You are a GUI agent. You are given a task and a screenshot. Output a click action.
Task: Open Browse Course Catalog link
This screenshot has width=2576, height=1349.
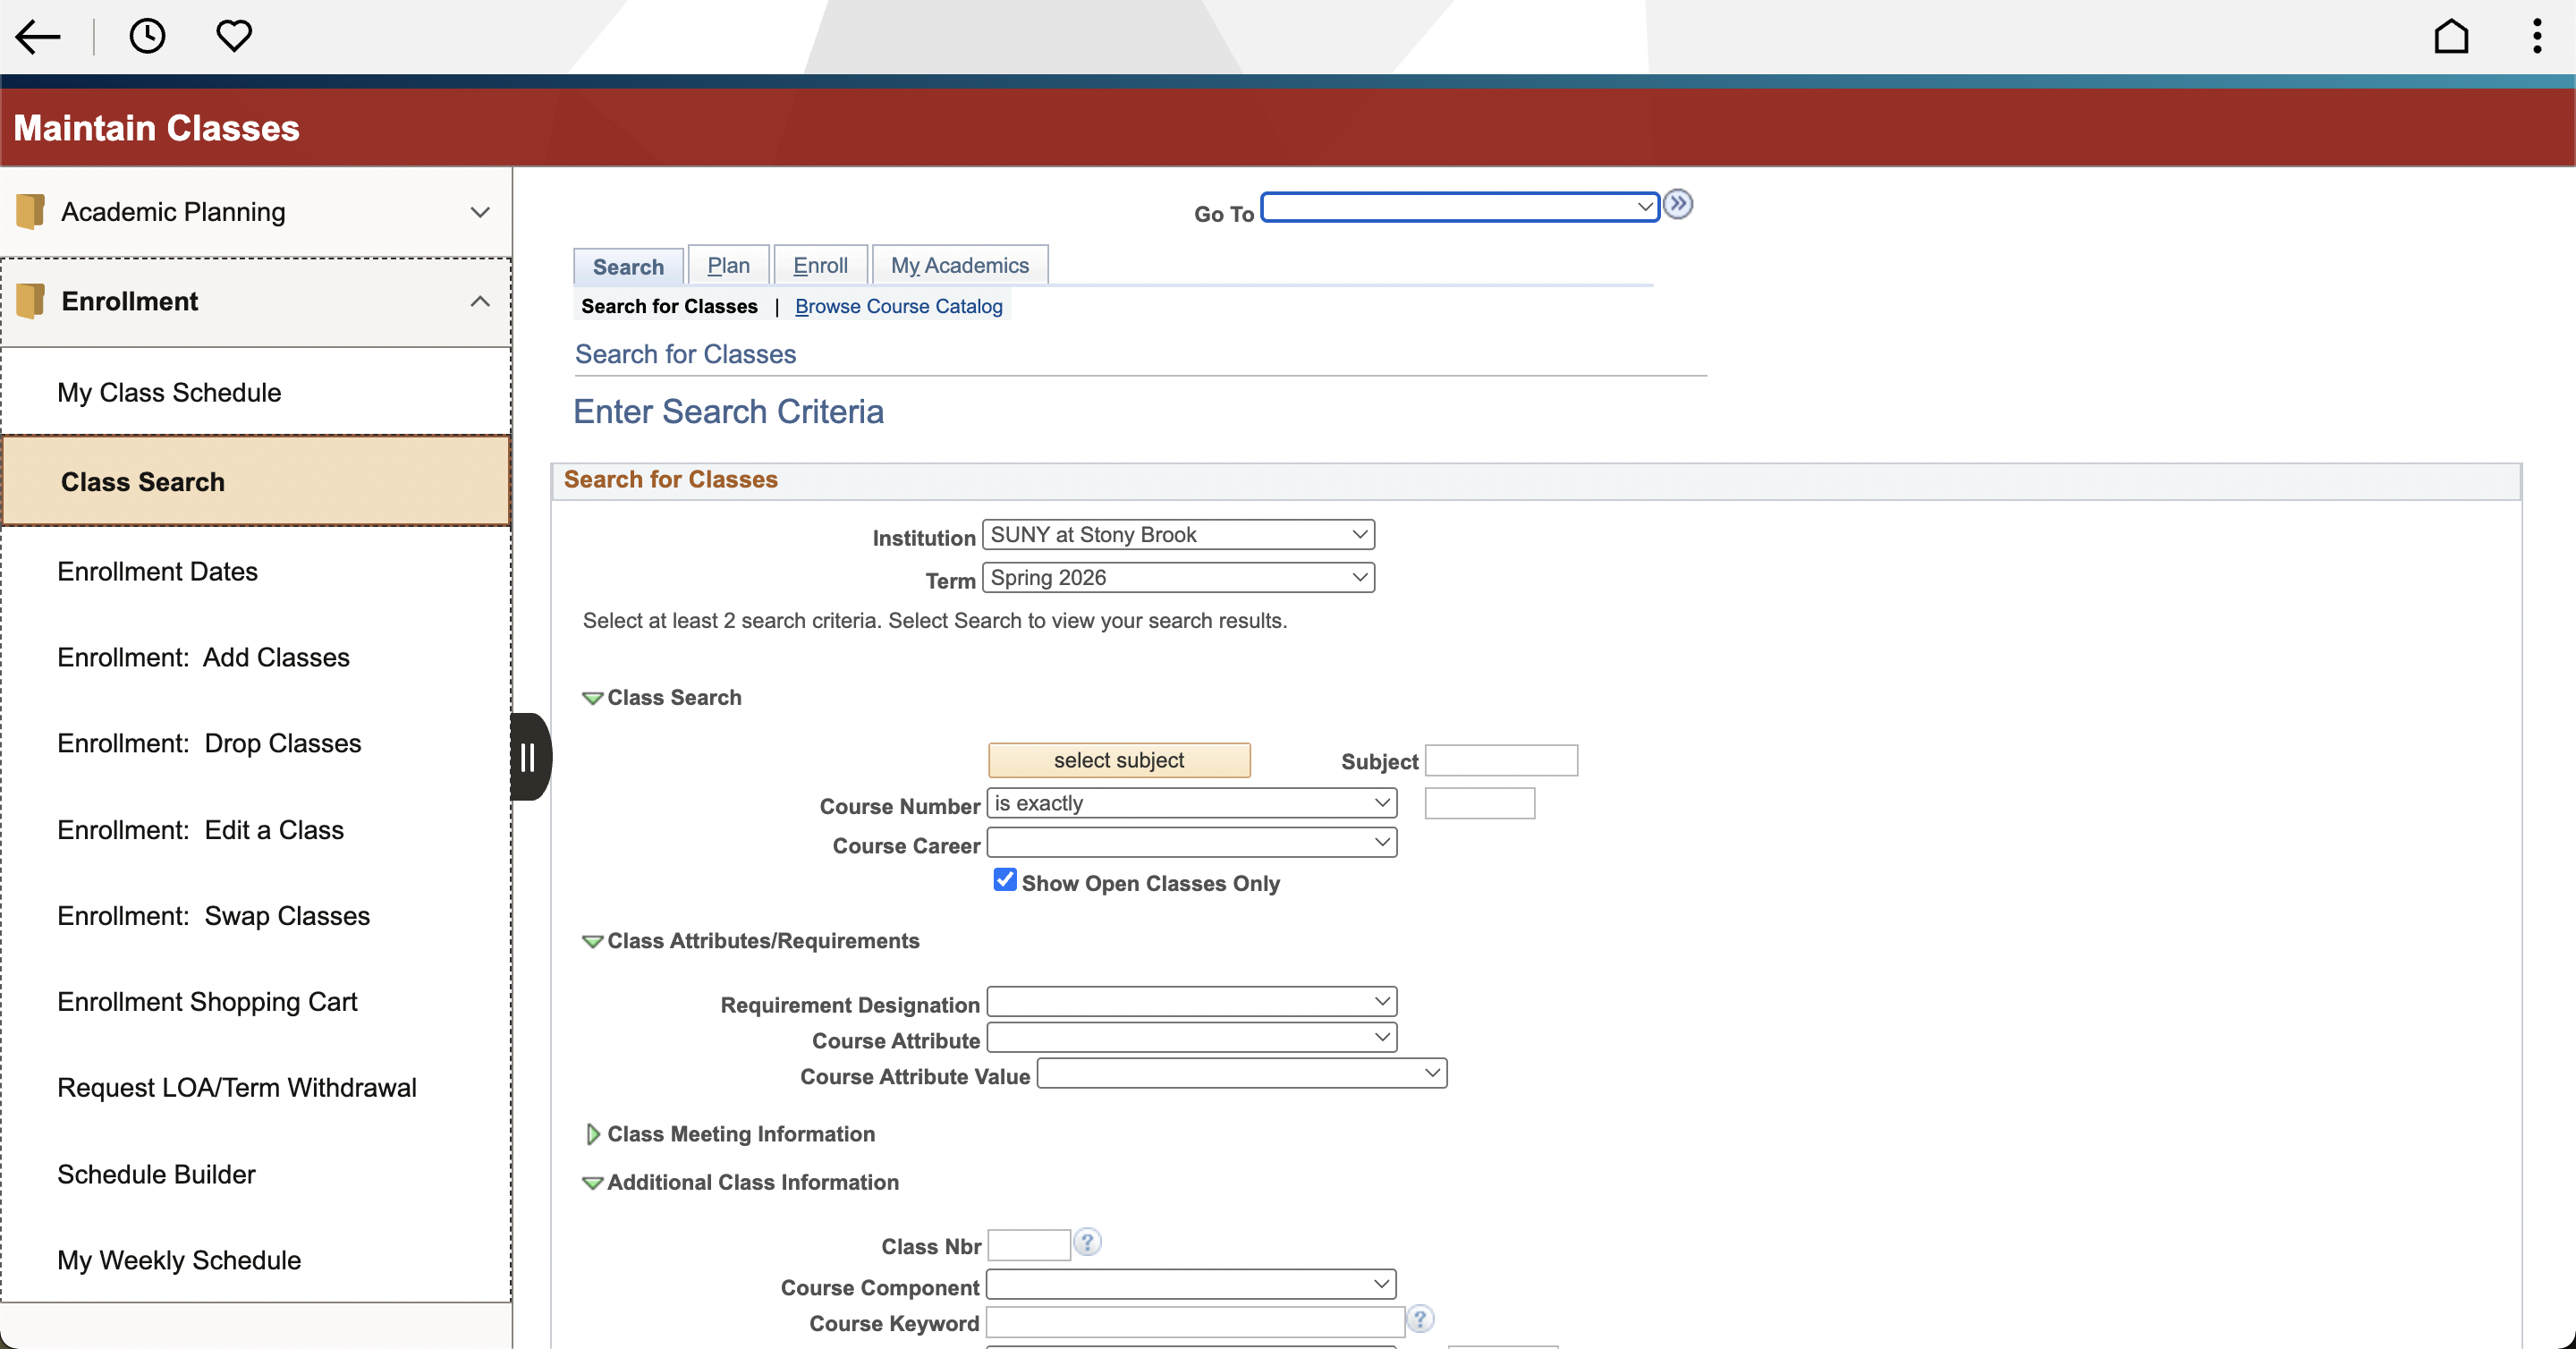(899, 307)
